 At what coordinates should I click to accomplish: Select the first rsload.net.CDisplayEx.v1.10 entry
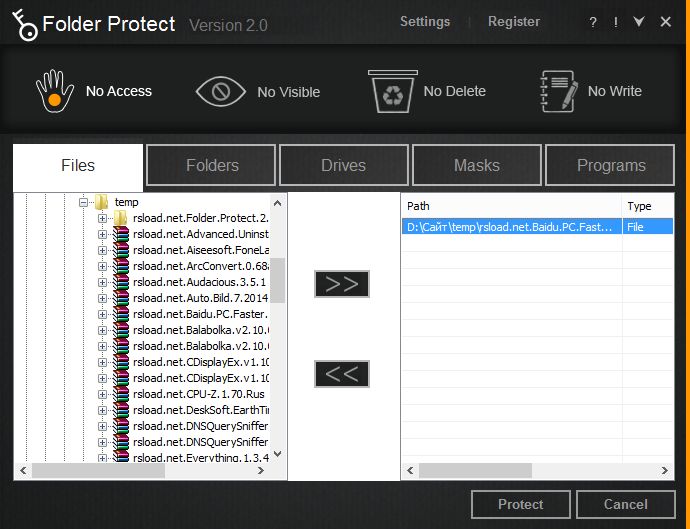click(x=201, y=362)
